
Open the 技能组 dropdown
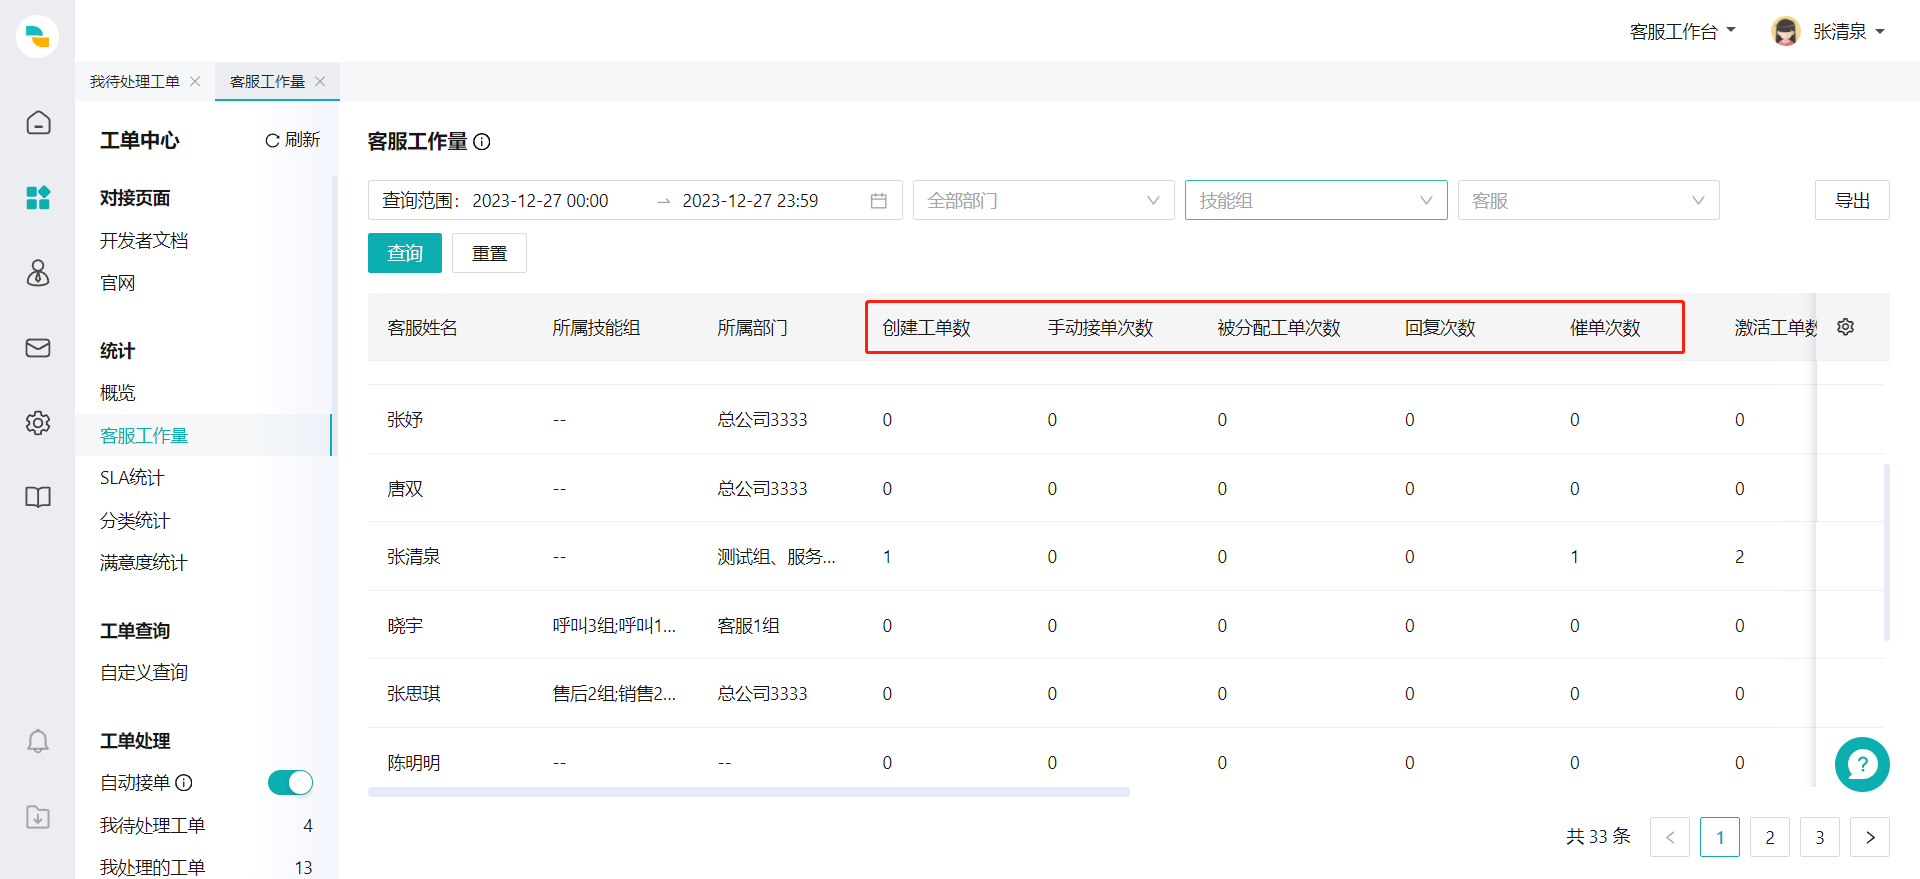pos(1316,200)
